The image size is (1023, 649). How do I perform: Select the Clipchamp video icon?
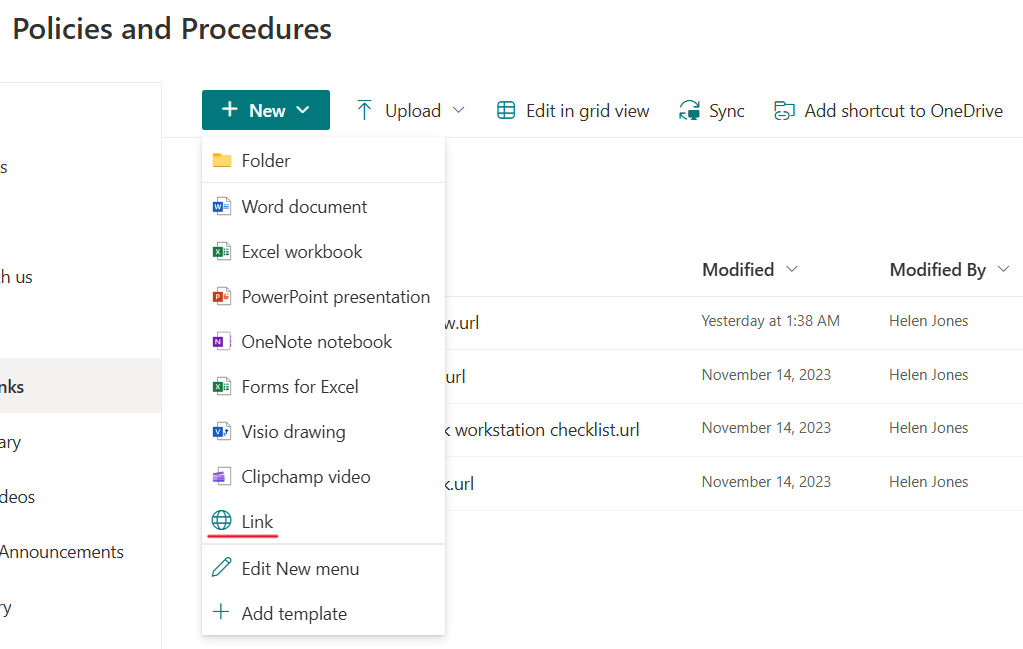point(222,476)
